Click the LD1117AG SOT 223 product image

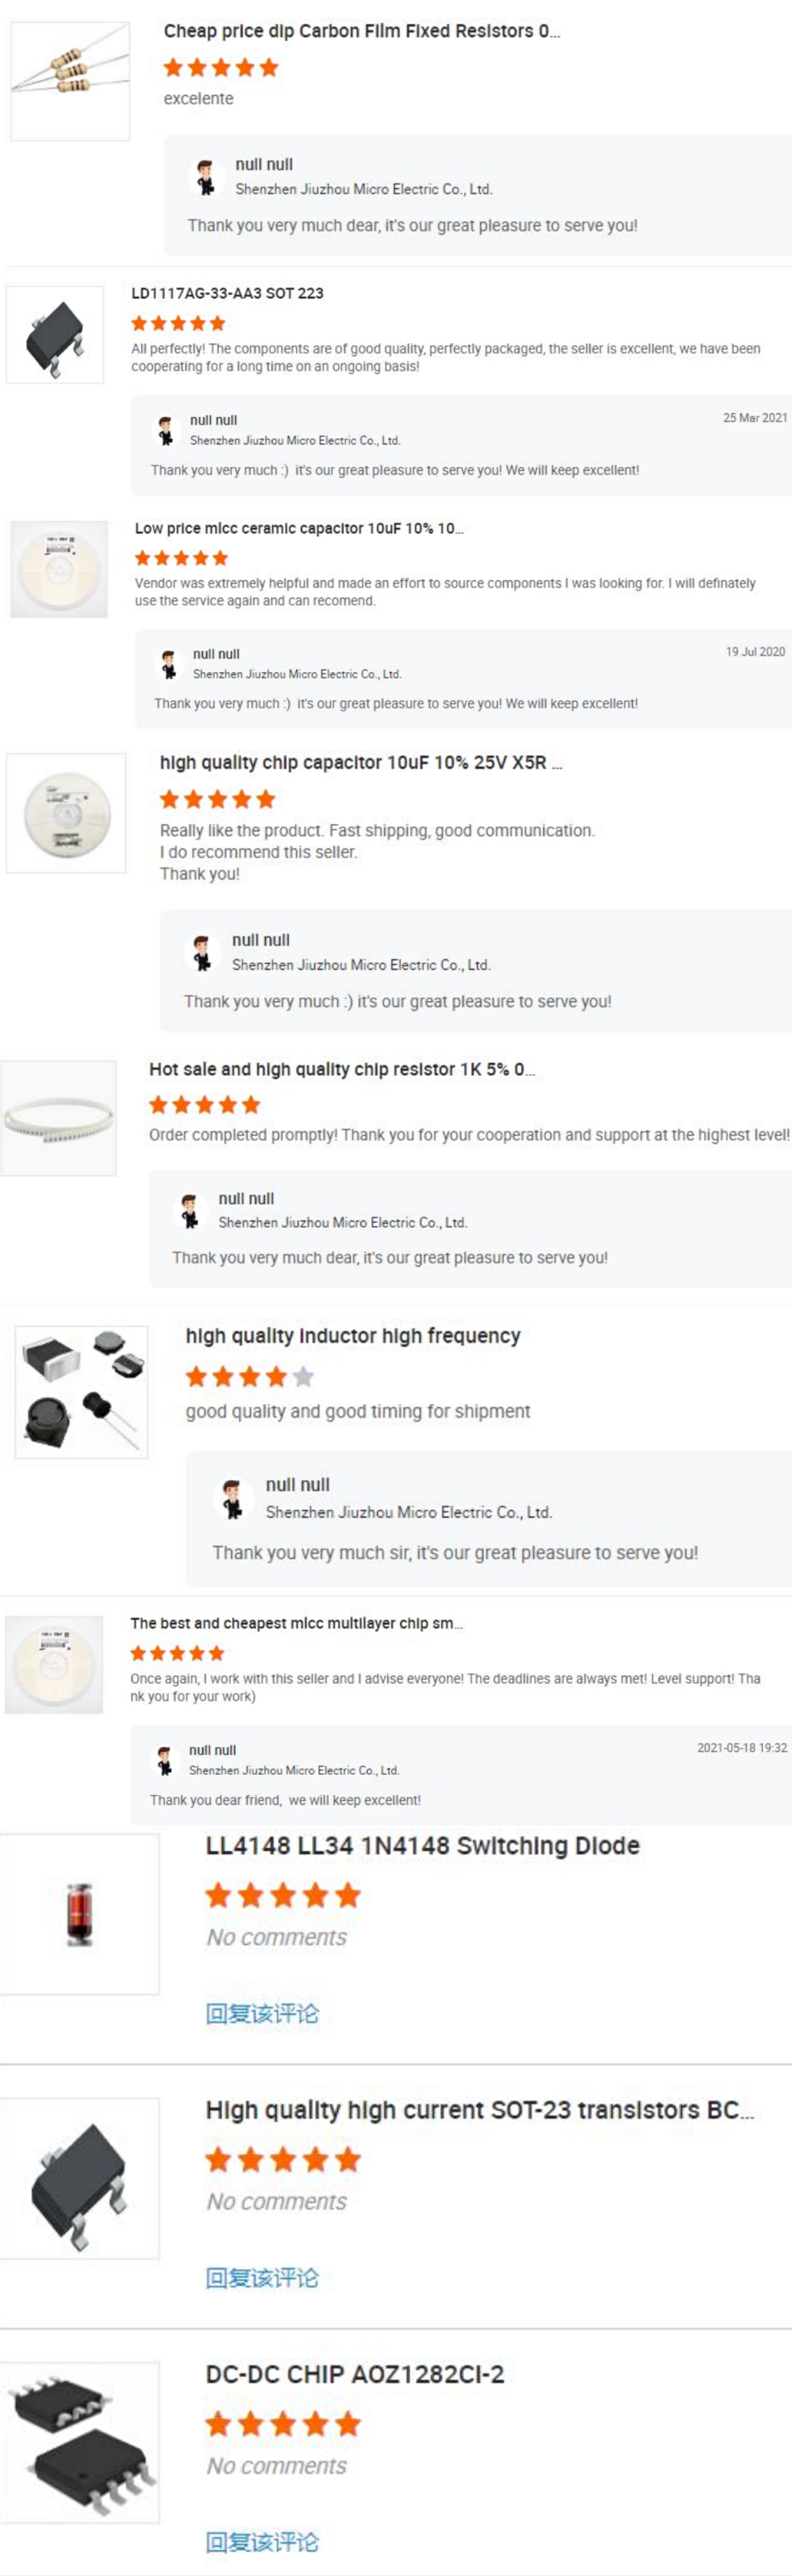click(55, 335)
